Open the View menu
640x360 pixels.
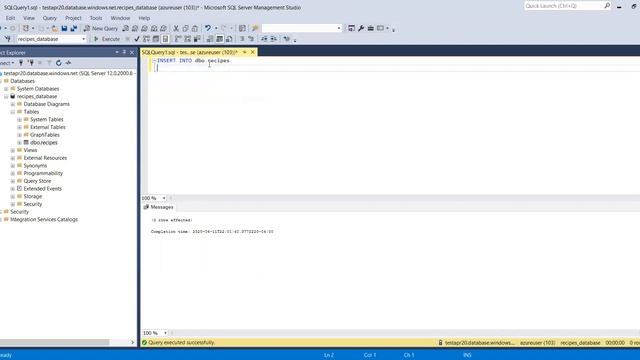[29, 18]
